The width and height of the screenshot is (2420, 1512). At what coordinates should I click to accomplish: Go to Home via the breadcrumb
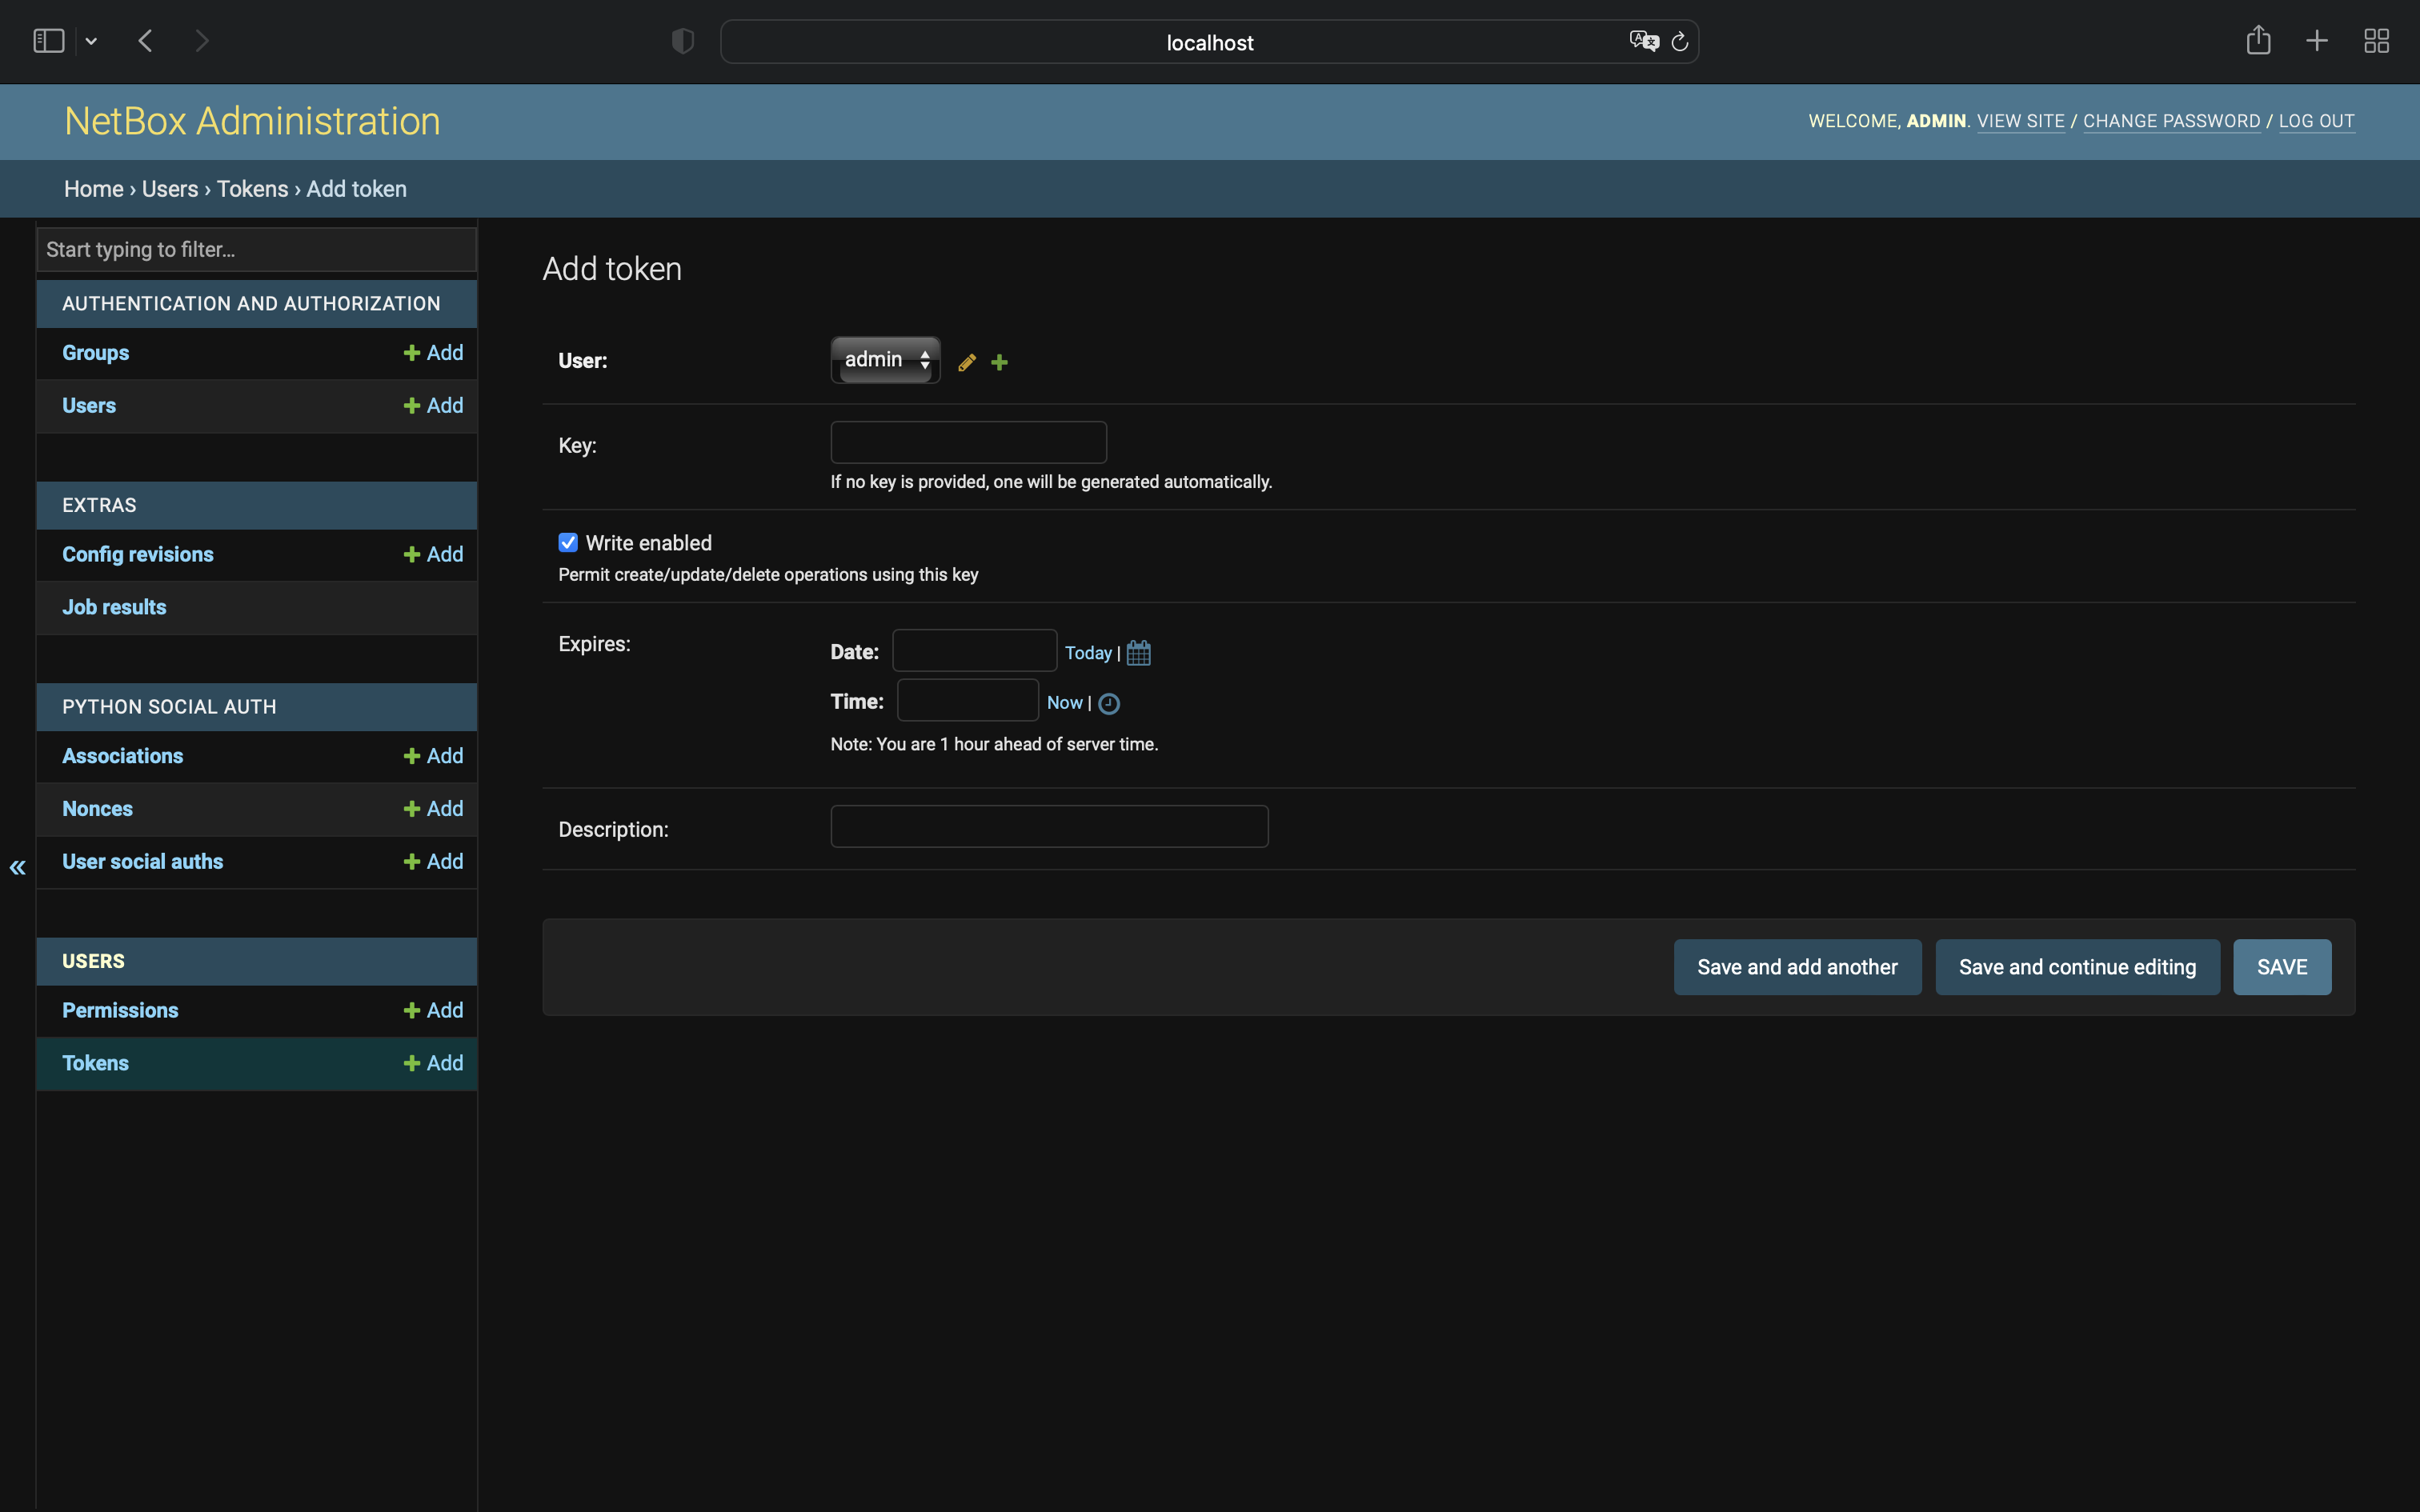pyautogui.click(x=93, y=188)
